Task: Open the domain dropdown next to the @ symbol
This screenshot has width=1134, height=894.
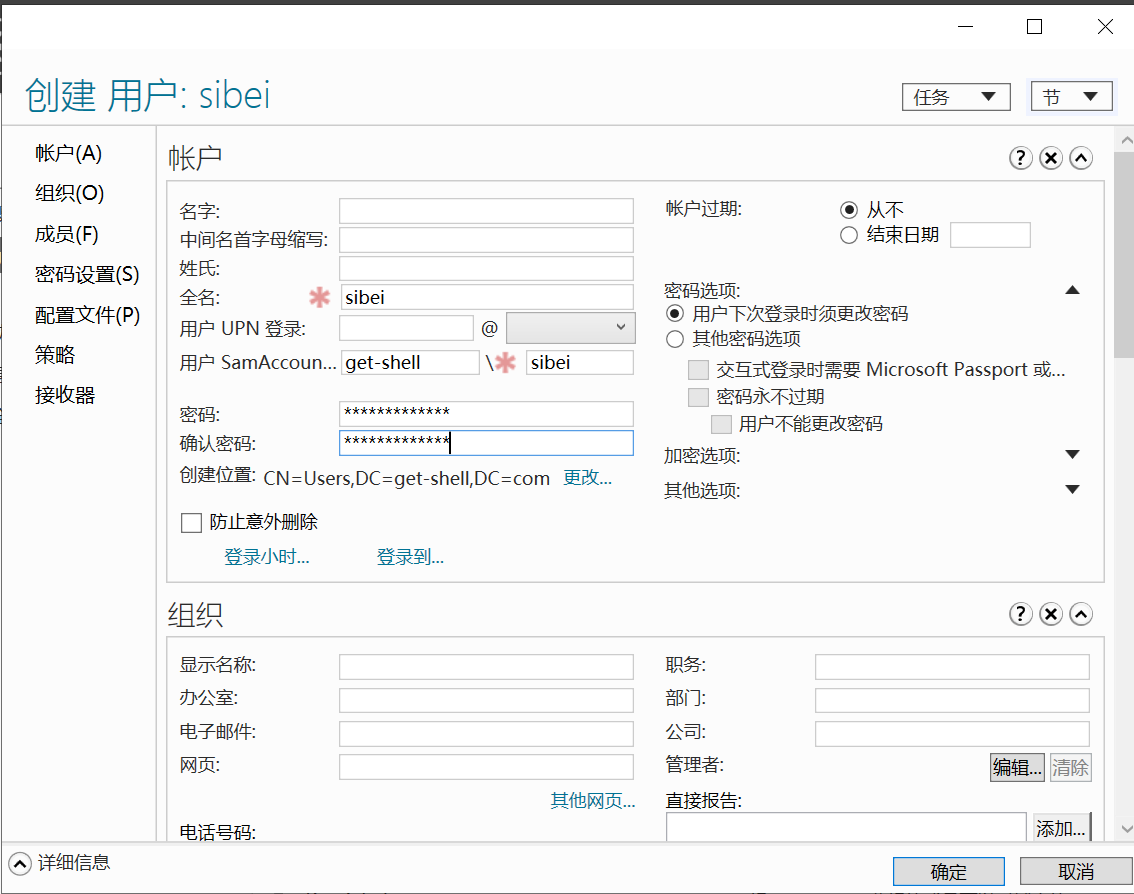Action: click(x=569, y=327)
